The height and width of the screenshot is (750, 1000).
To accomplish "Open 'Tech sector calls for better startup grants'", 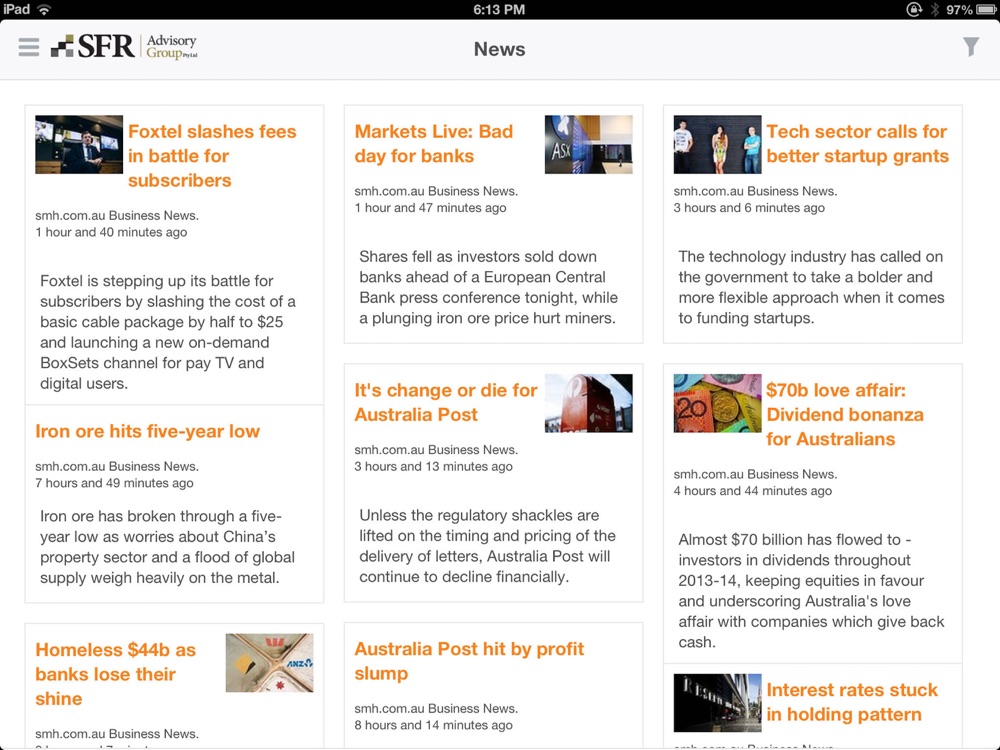I will pyautogui.click(x=857, y=143).
